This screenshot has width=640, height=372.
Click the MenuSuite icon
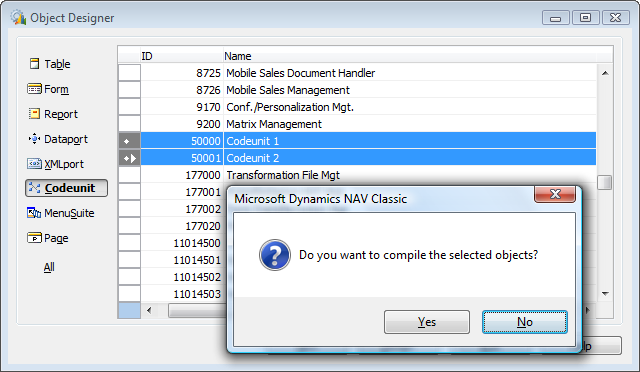click(x=34, y=213)
